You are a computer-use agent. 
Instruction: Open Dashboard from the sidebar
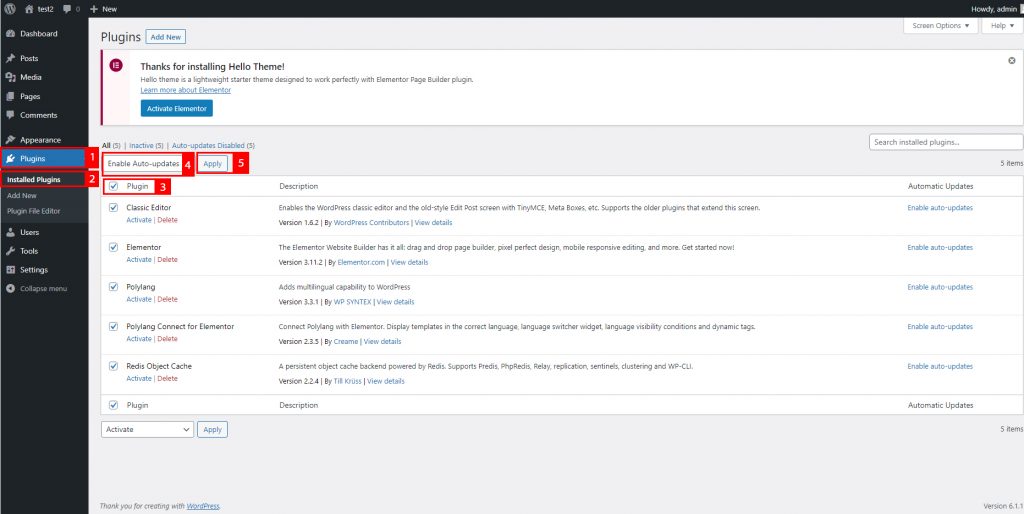[38, 34]
